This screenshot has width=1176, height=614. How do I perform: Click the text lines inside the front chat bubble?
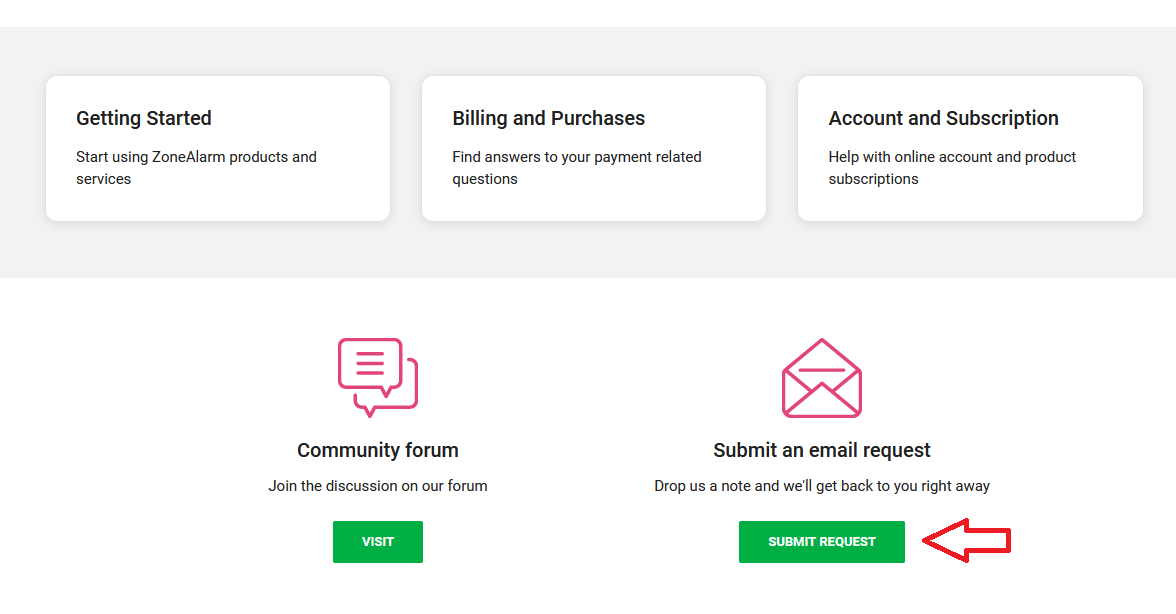[x=370, y=363]
